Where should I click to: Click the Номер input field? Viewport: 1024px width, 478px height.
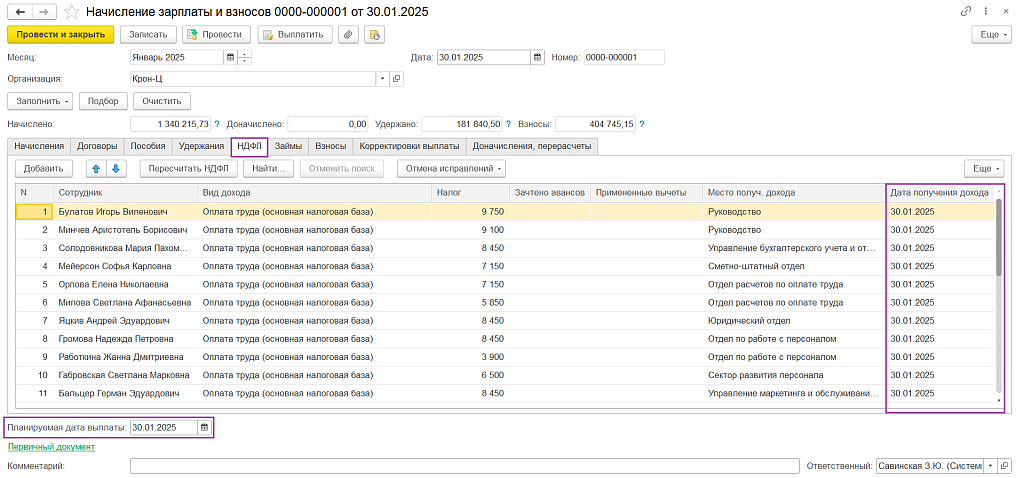click(x=624, y=57)
